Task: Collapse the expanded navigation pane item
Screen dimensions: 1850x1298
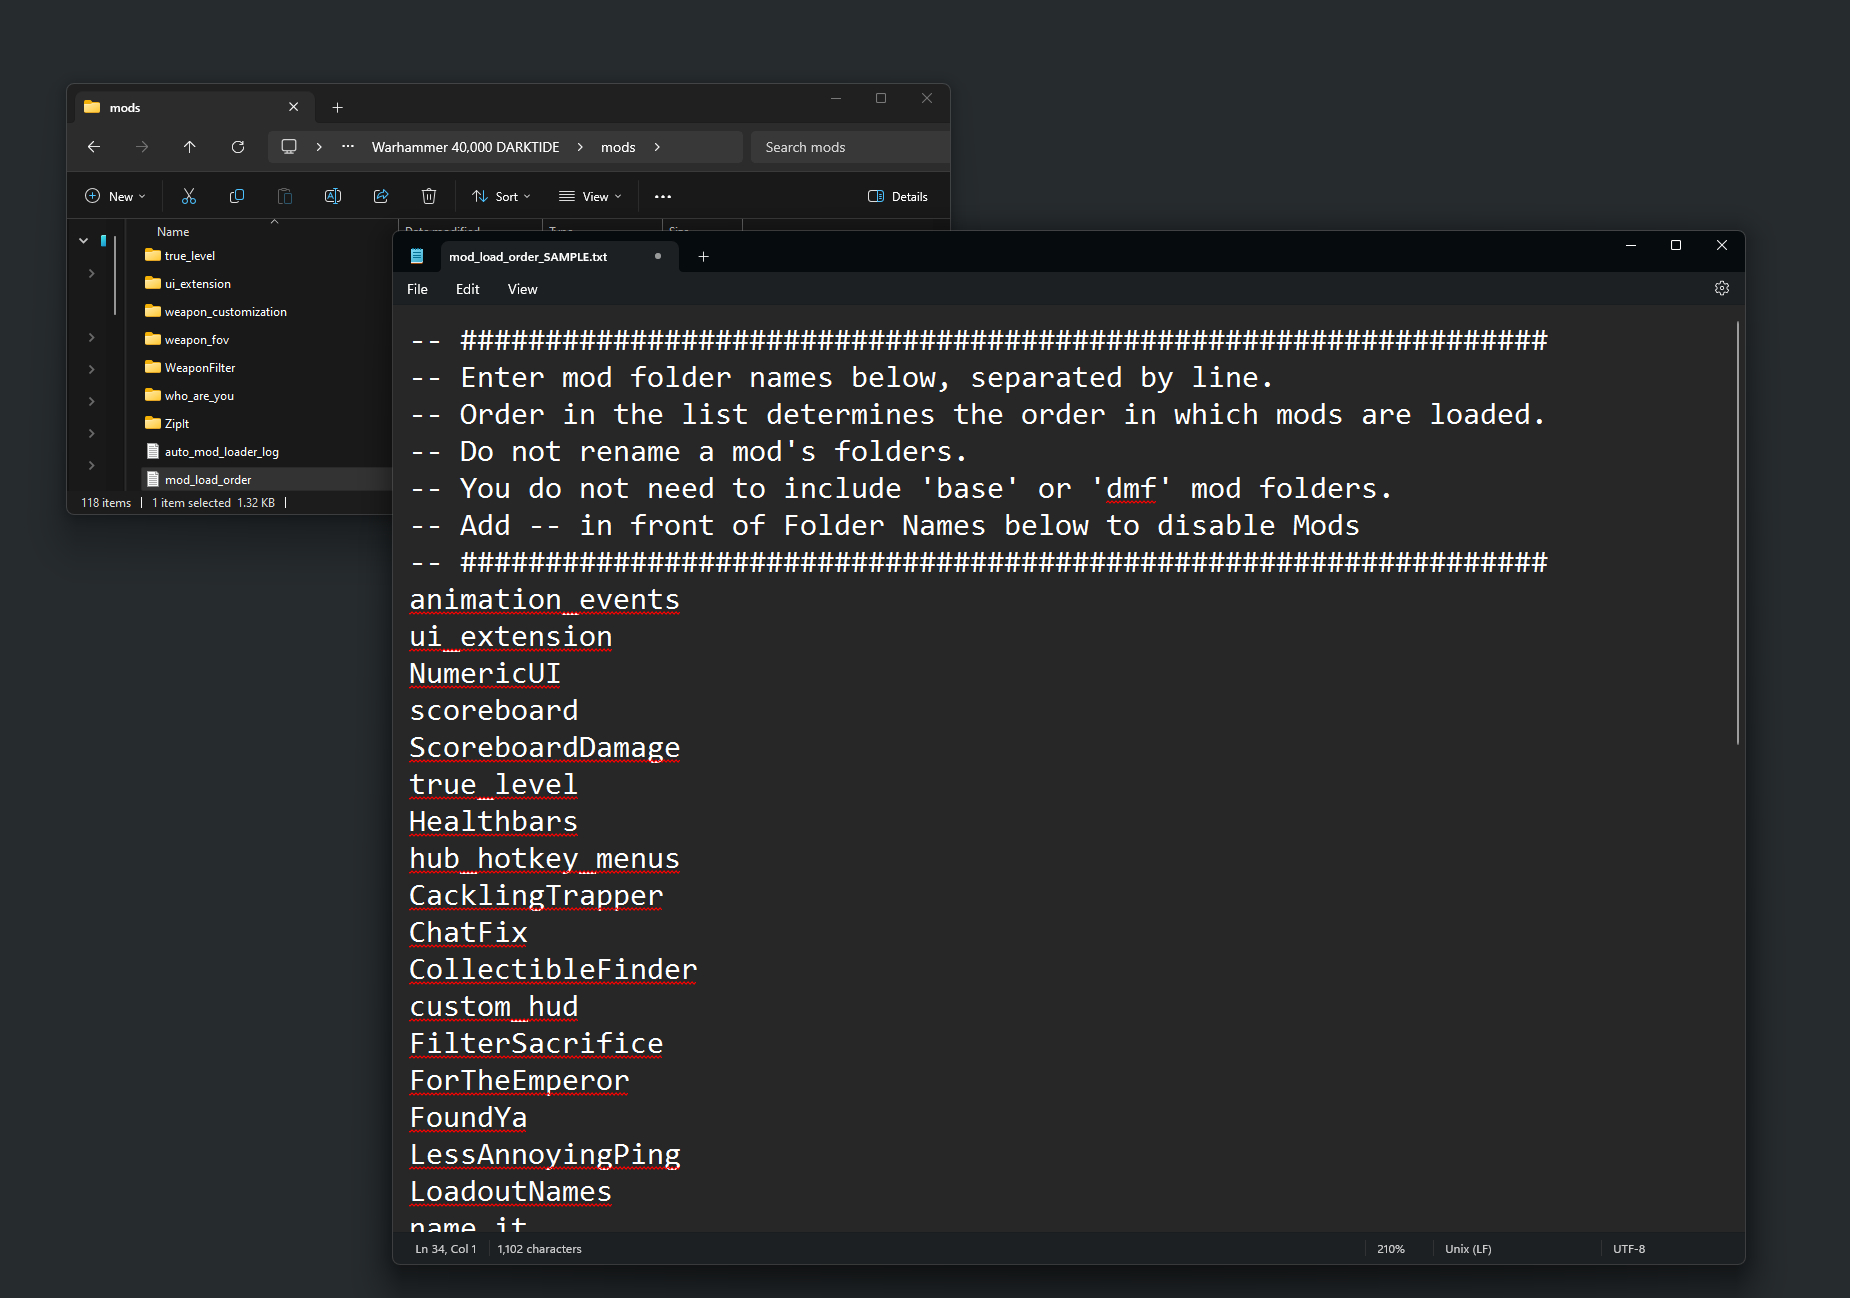Action: pyautogui.click(x=84, y=241)
